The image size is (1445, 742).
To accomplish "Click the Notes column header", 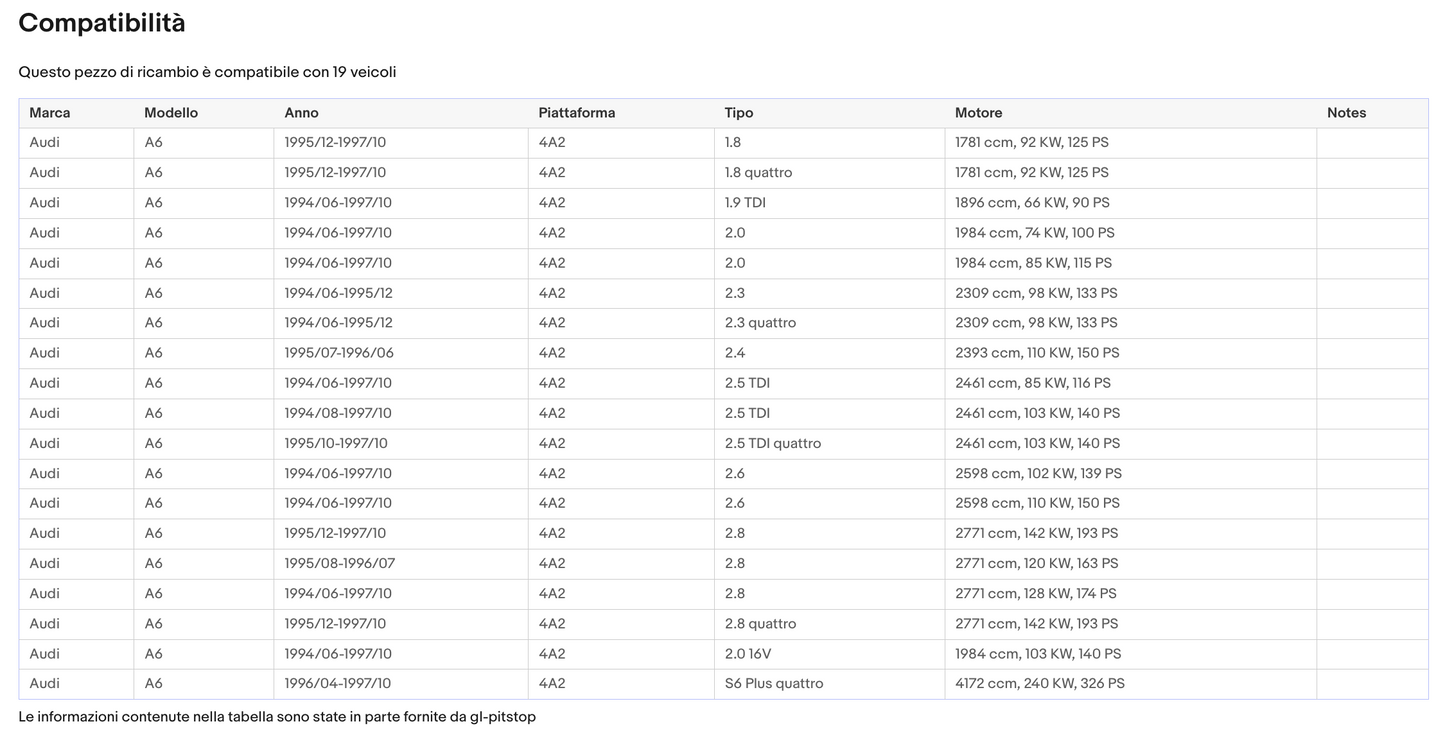I will [1346, 113].
